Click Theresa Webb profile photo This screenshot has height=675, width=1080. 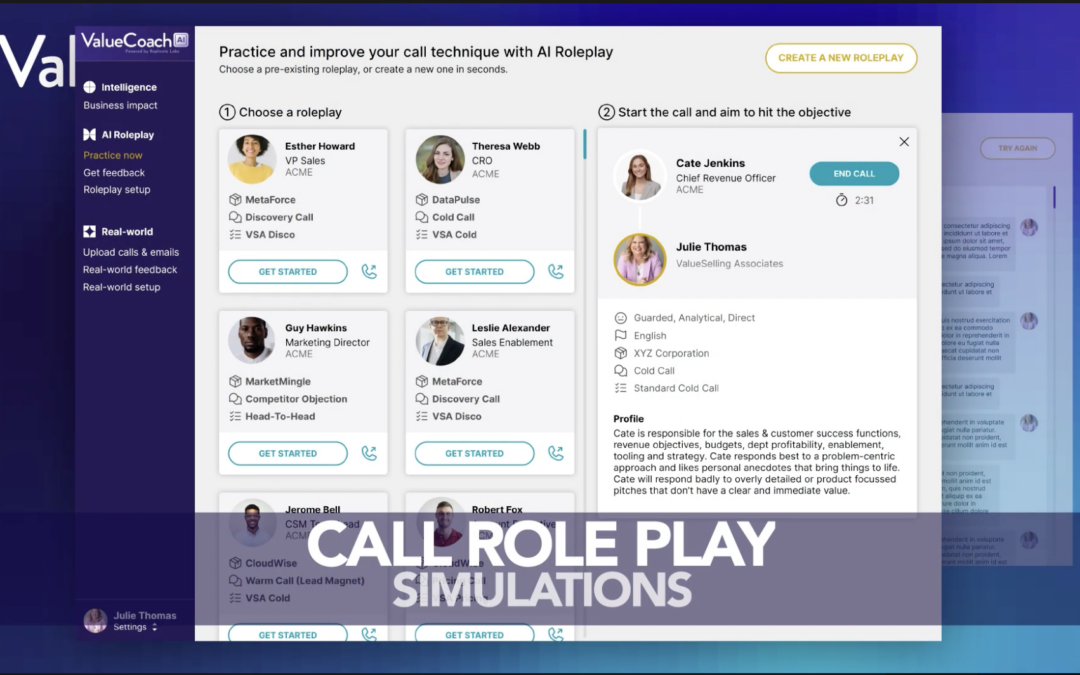pyautogui.click(x=439, y=159)
